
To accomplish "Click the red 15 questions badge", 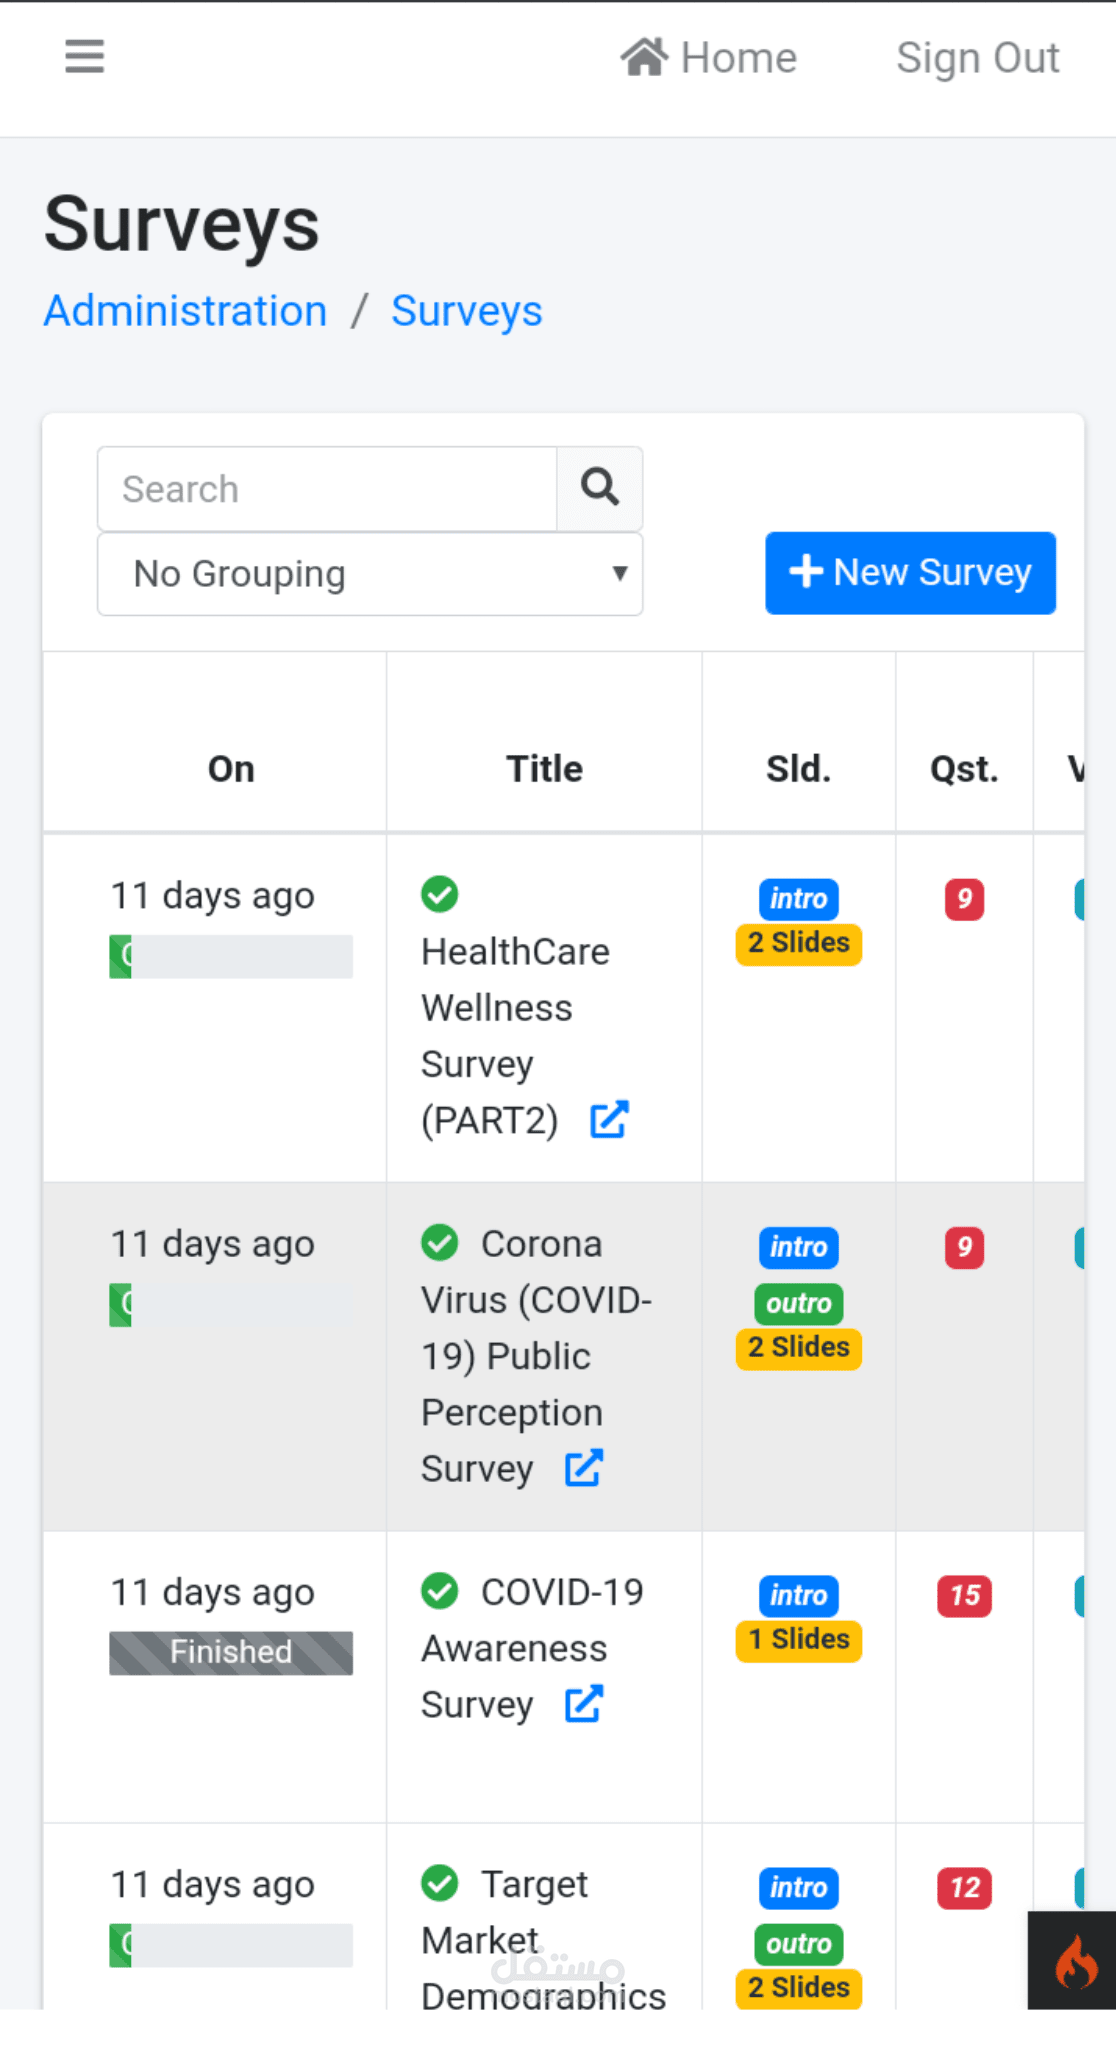I will coord(964,1595).
